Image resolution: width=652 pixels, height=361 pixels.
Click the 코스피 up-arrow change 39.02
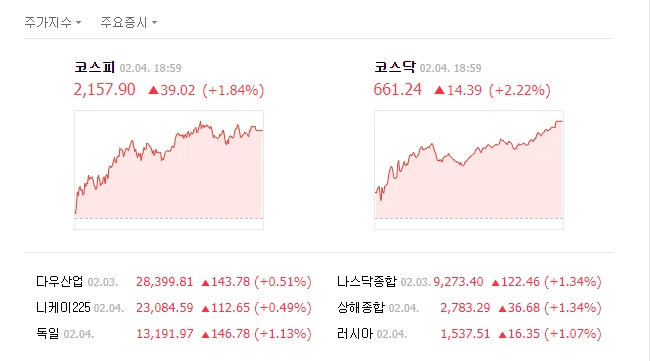tap(172, 90)
